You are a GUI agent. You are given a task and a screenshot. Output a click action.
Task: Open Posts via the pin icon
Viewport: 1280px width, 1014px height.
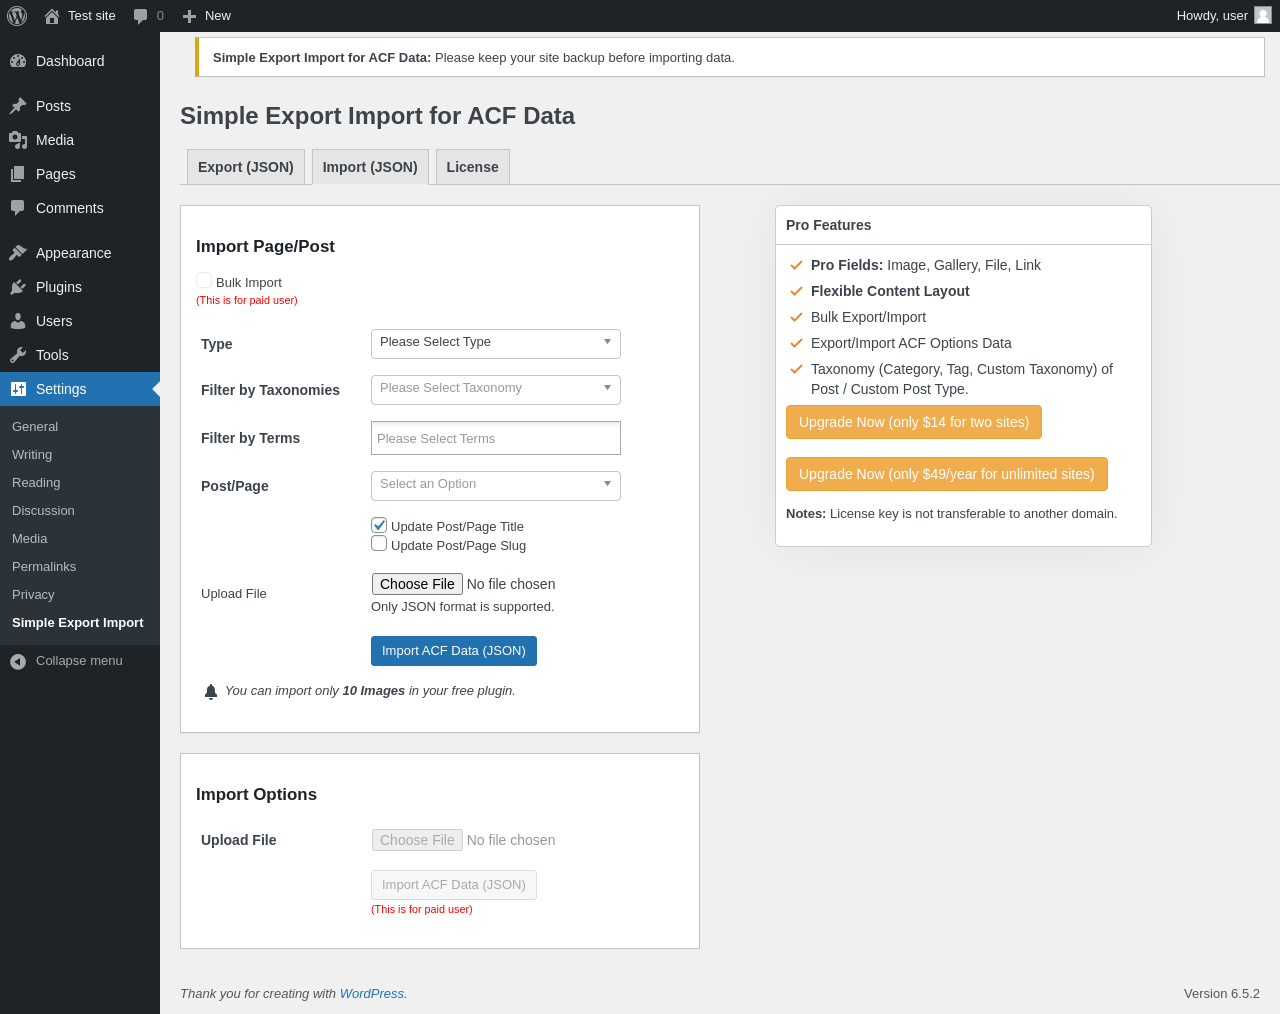[x=18, y=106]
